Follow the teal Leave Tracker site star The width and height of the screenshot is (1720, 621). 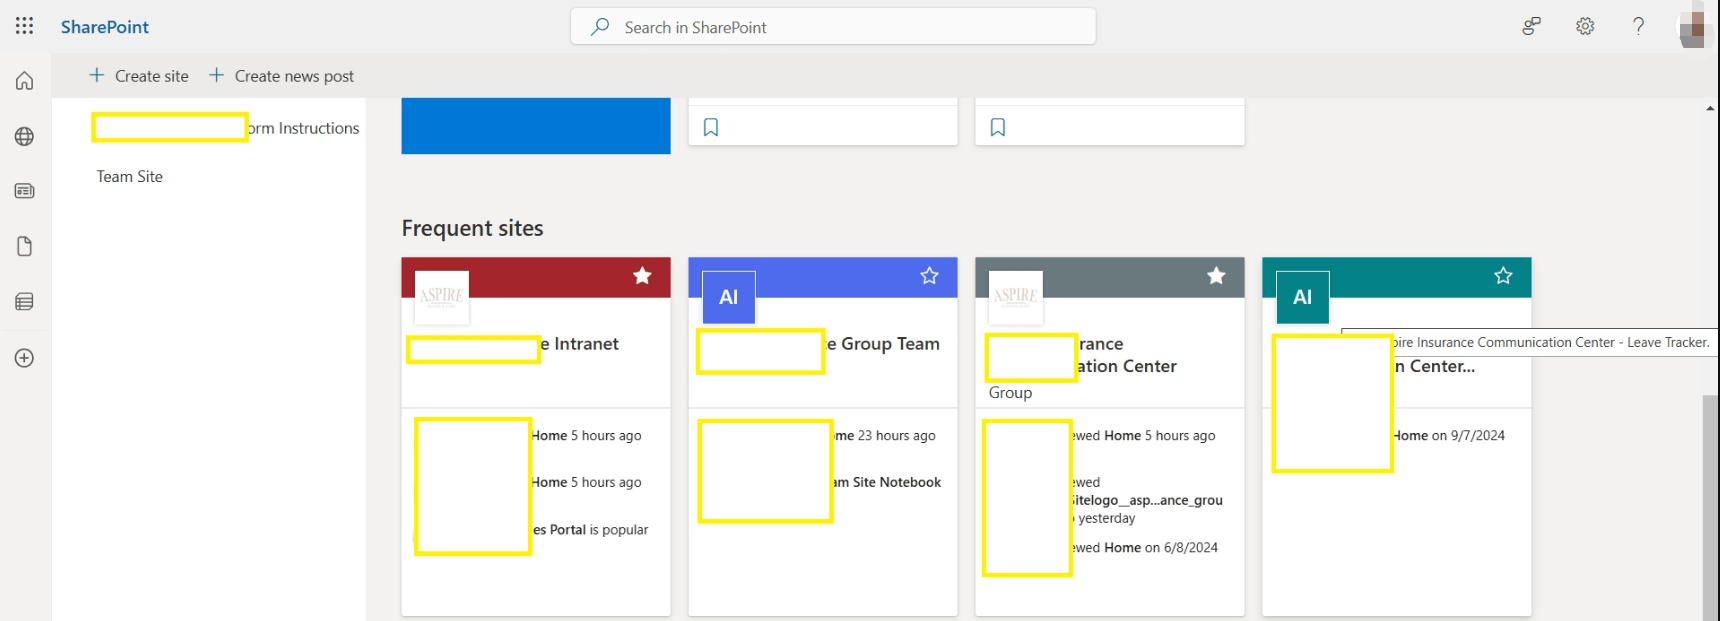tap(1503, 276)
